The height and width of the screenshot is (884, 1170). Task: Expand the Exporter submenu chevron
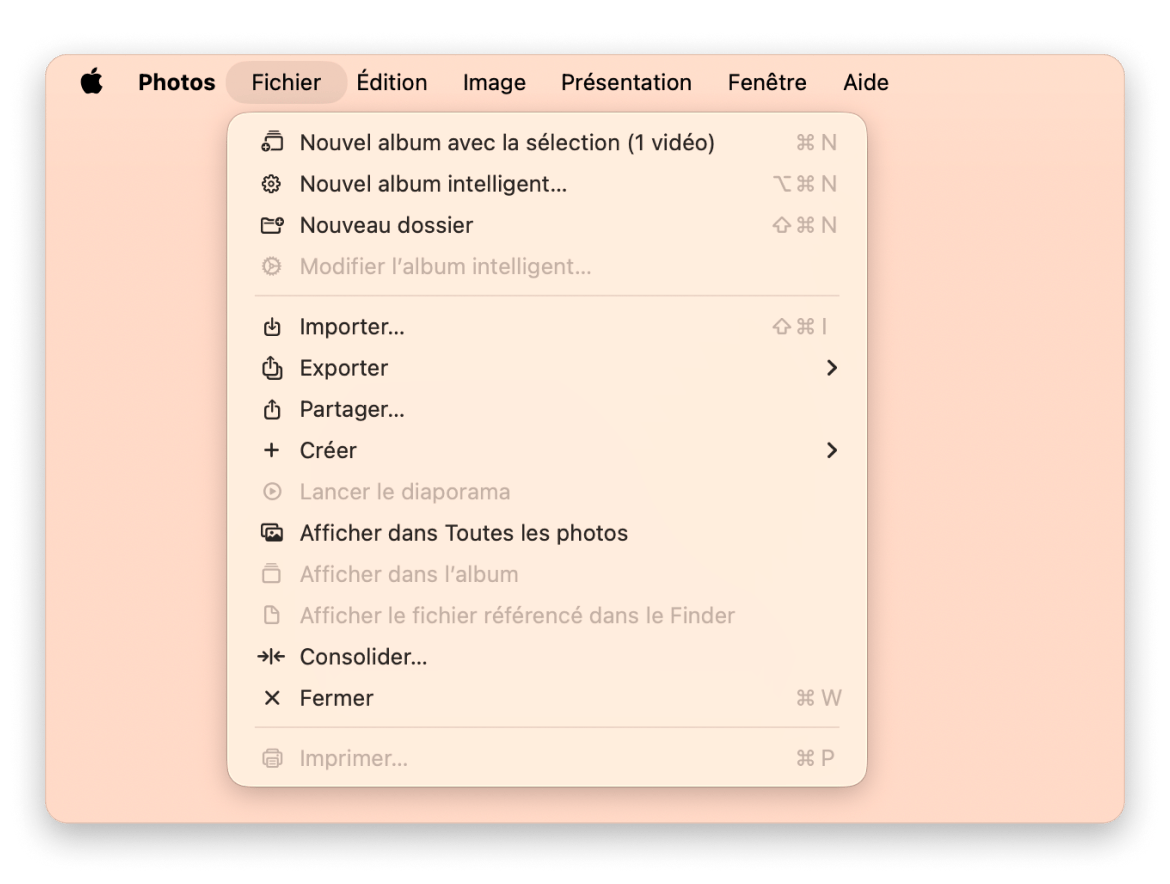coord(831,368)
